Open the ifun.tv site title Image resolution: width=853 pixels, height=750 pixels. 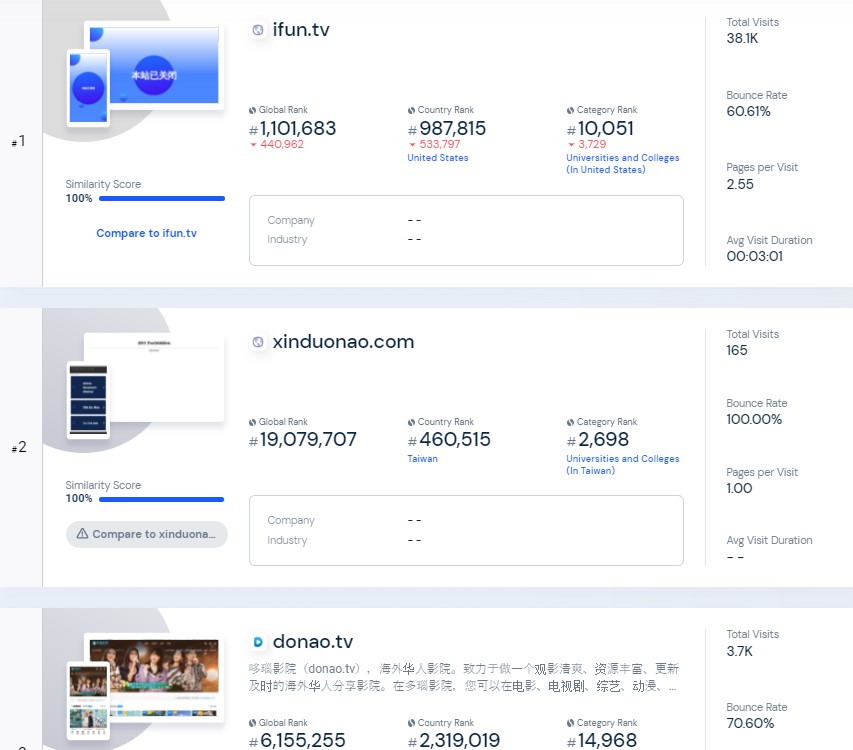[301, 30]
